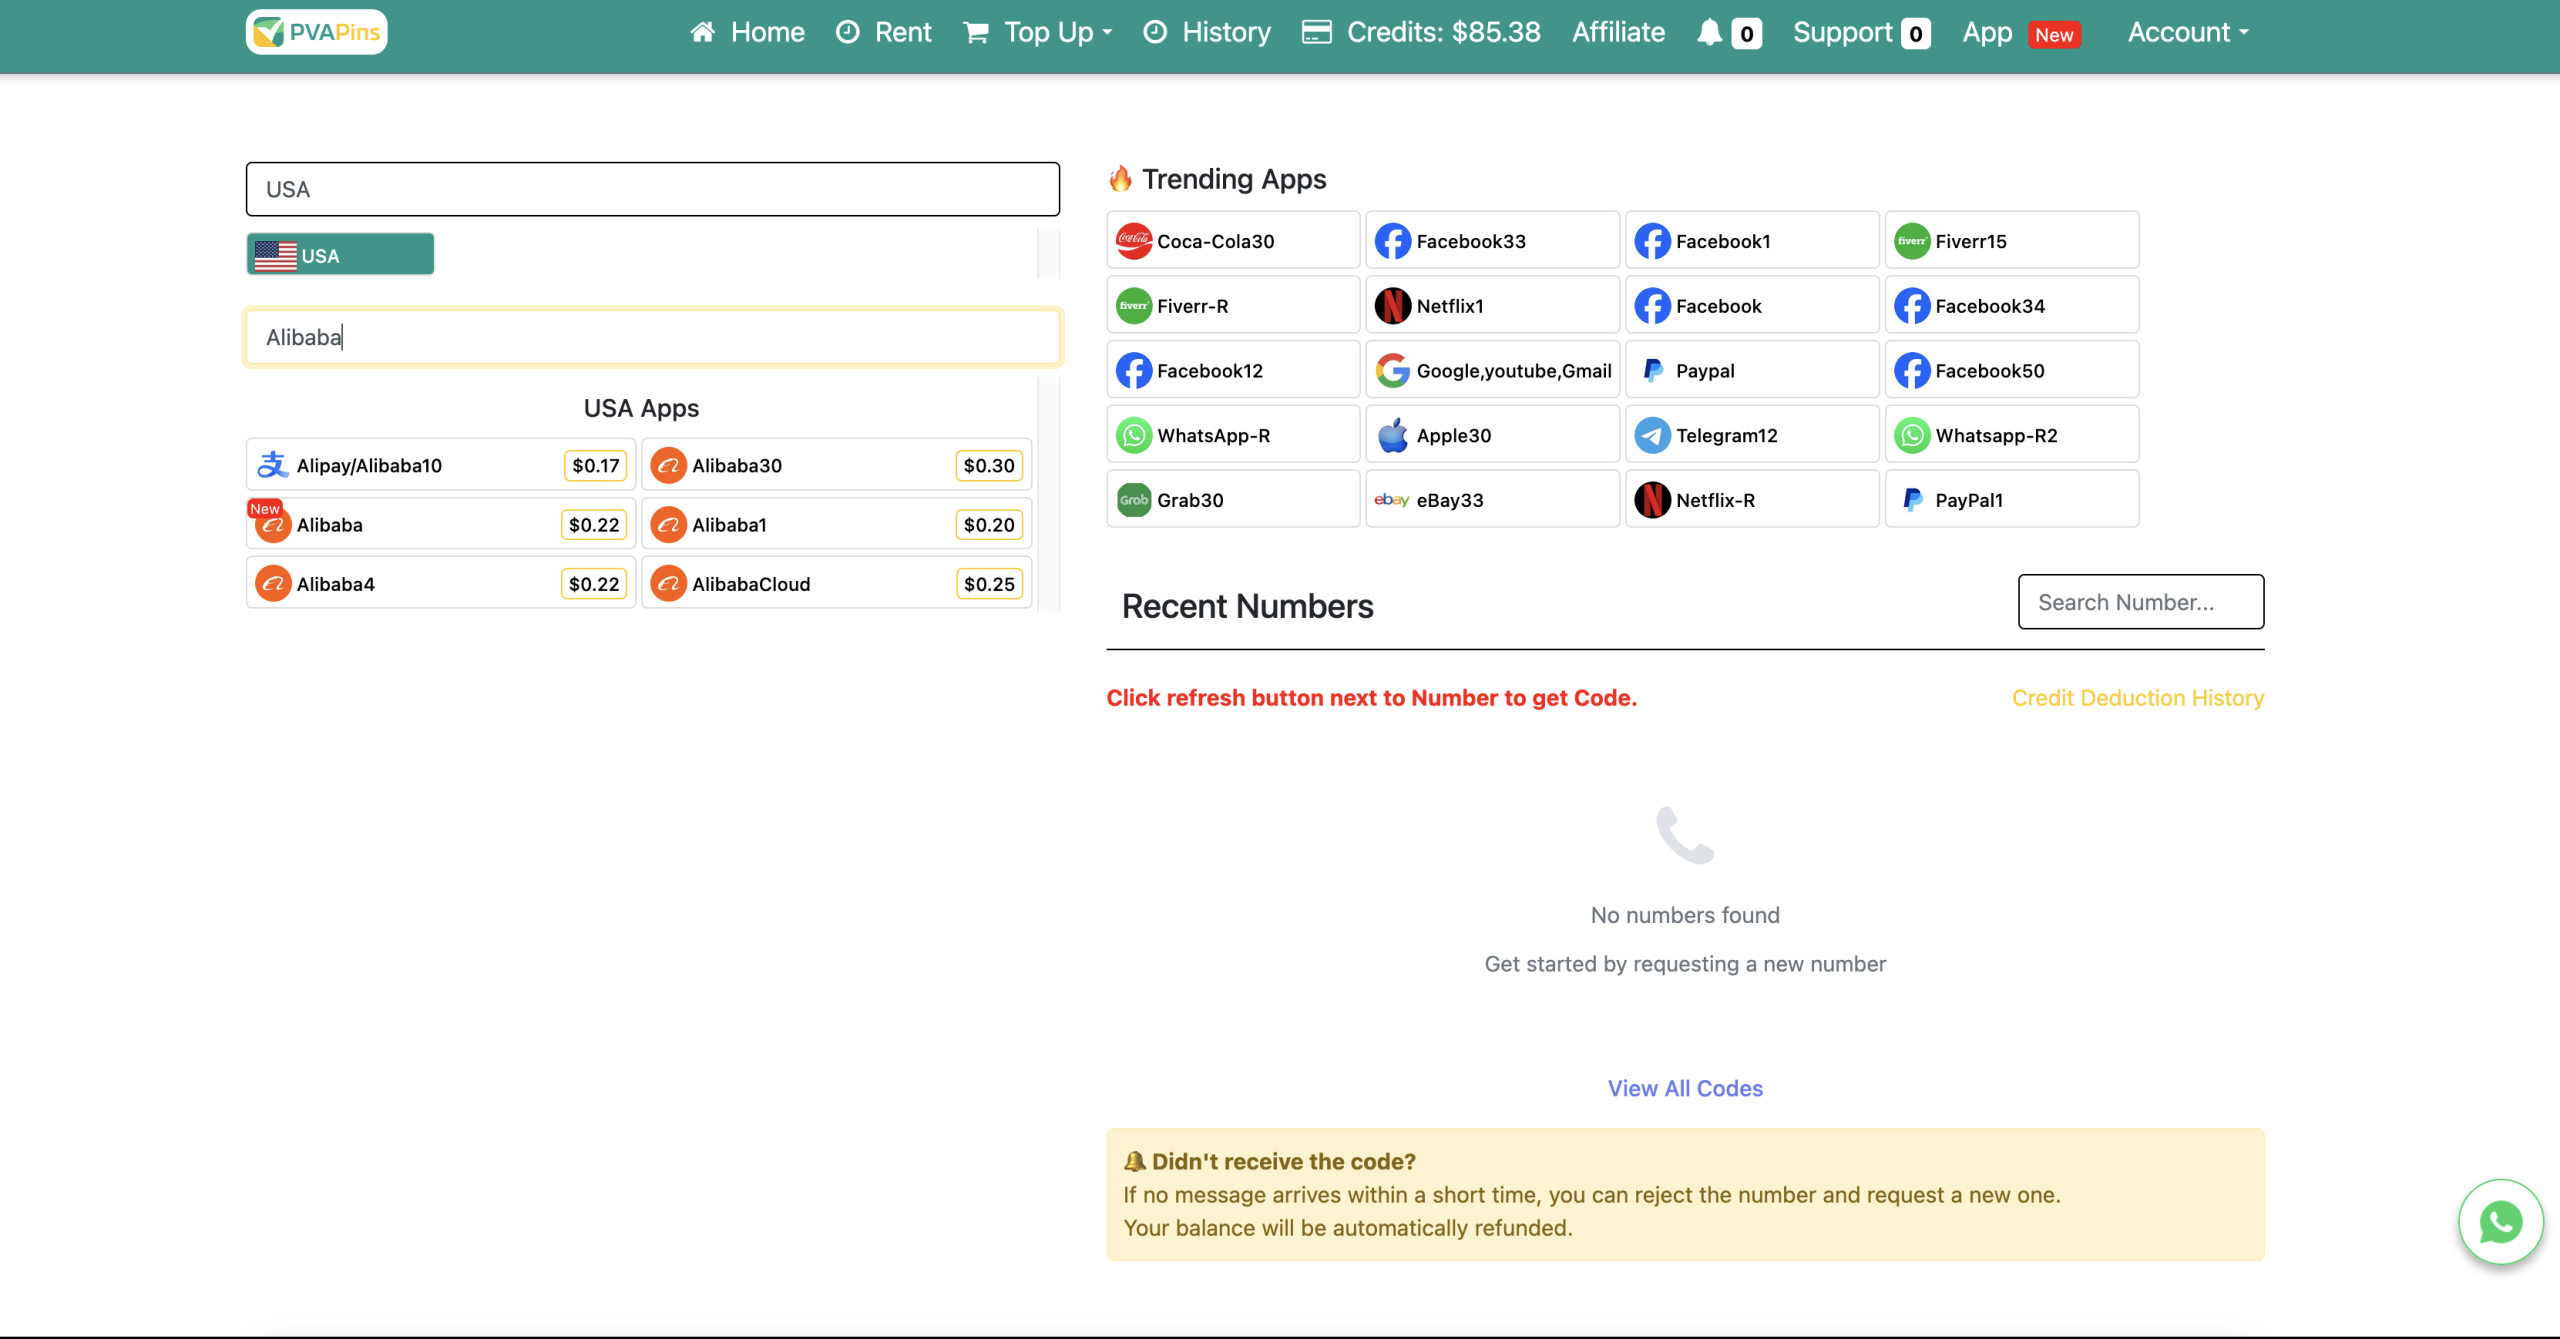View the Credits balance $85.38

pyautogui.click(x=1421, y=32)
